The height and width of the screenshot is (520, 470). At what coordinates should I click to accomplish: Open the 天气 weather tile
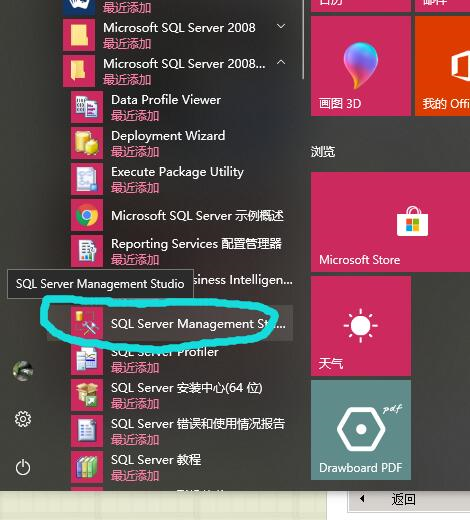coord(361,326)
